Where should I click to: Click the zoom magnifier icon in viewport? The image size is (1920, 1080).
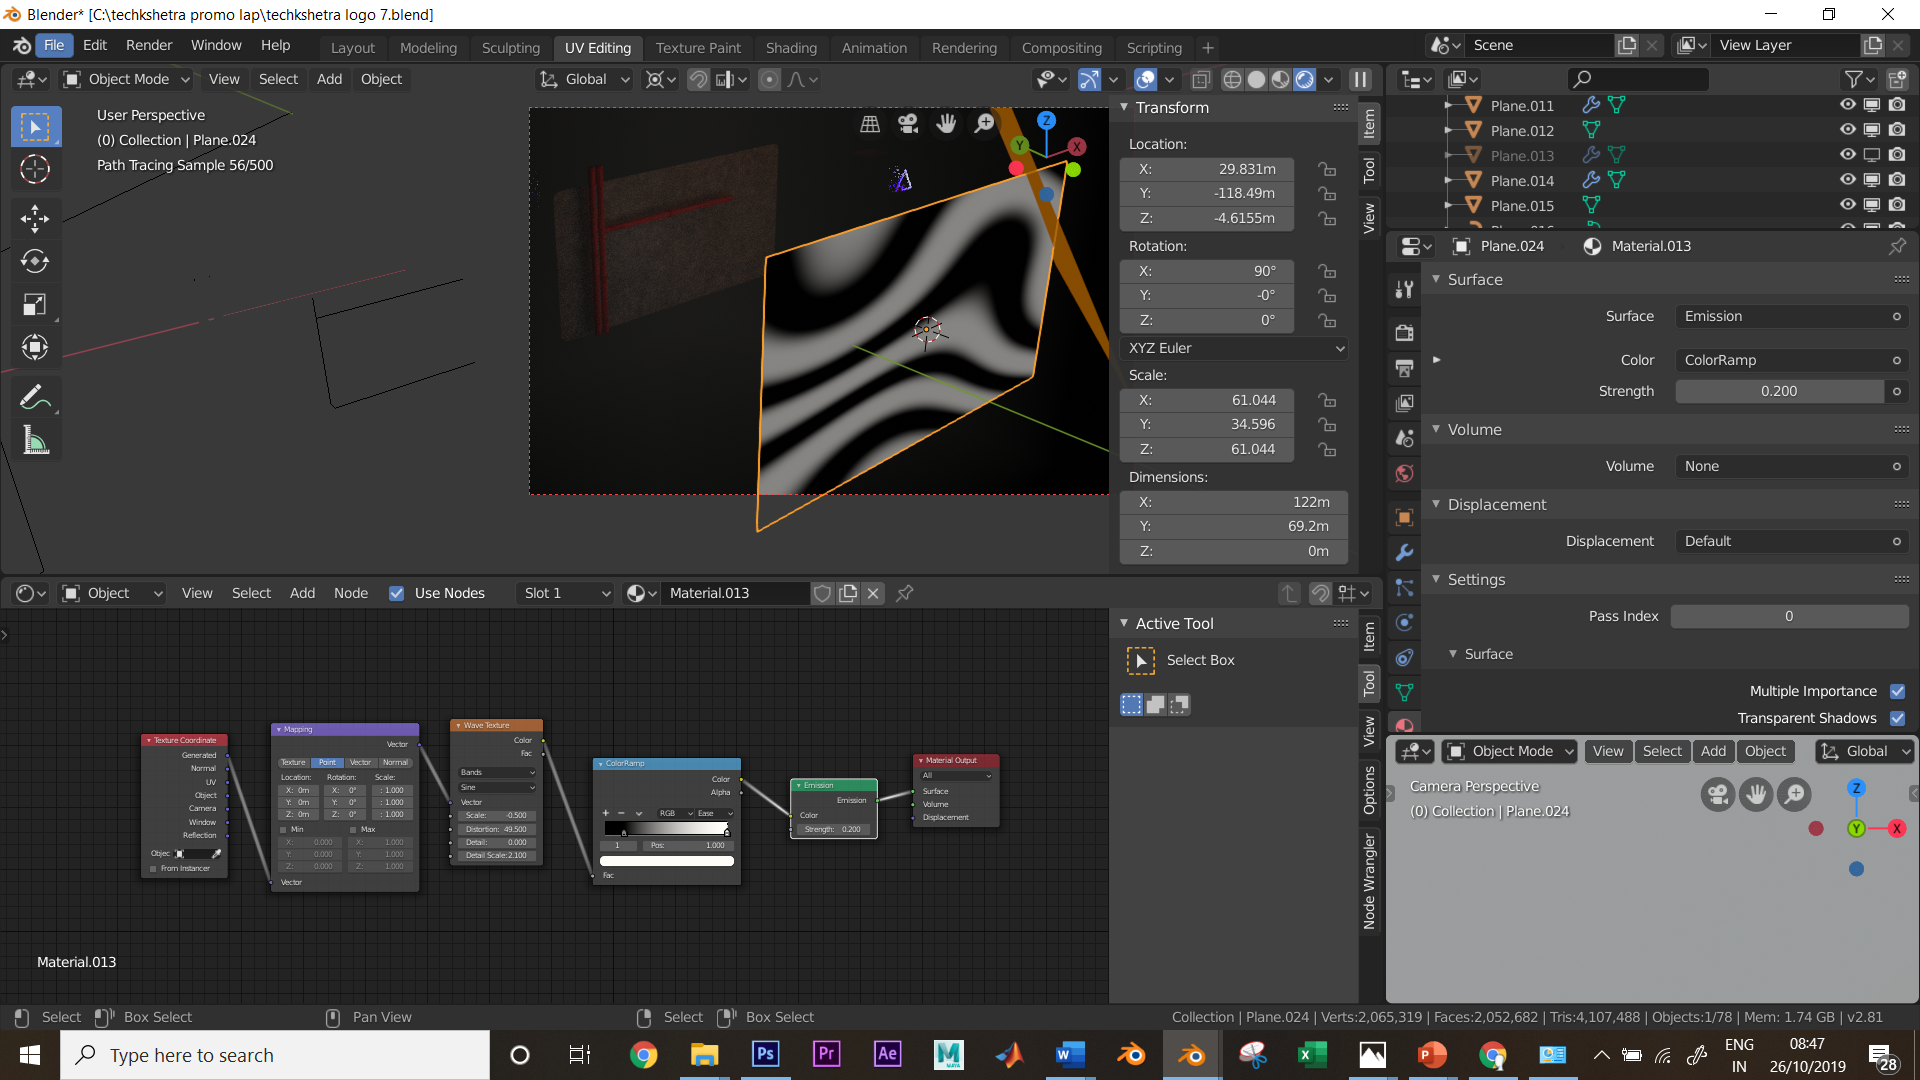click(984, 123)
